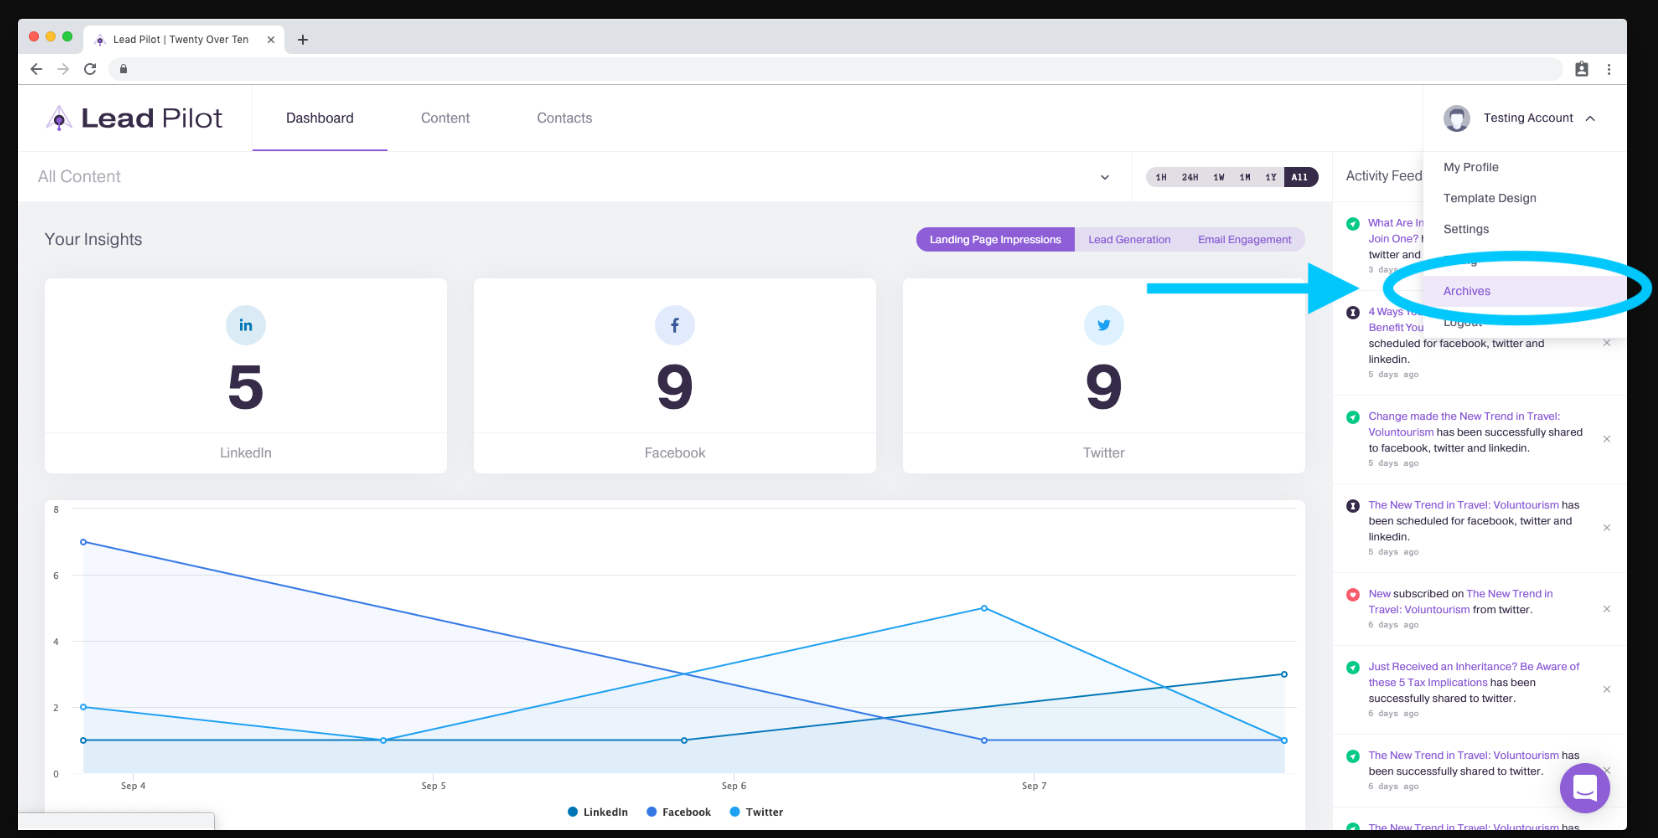Image resolution: width=1658 pixels, height=838 pixels.
Task: Click the Twitter Sep 6 peak data point
Action: coord(984,608)
